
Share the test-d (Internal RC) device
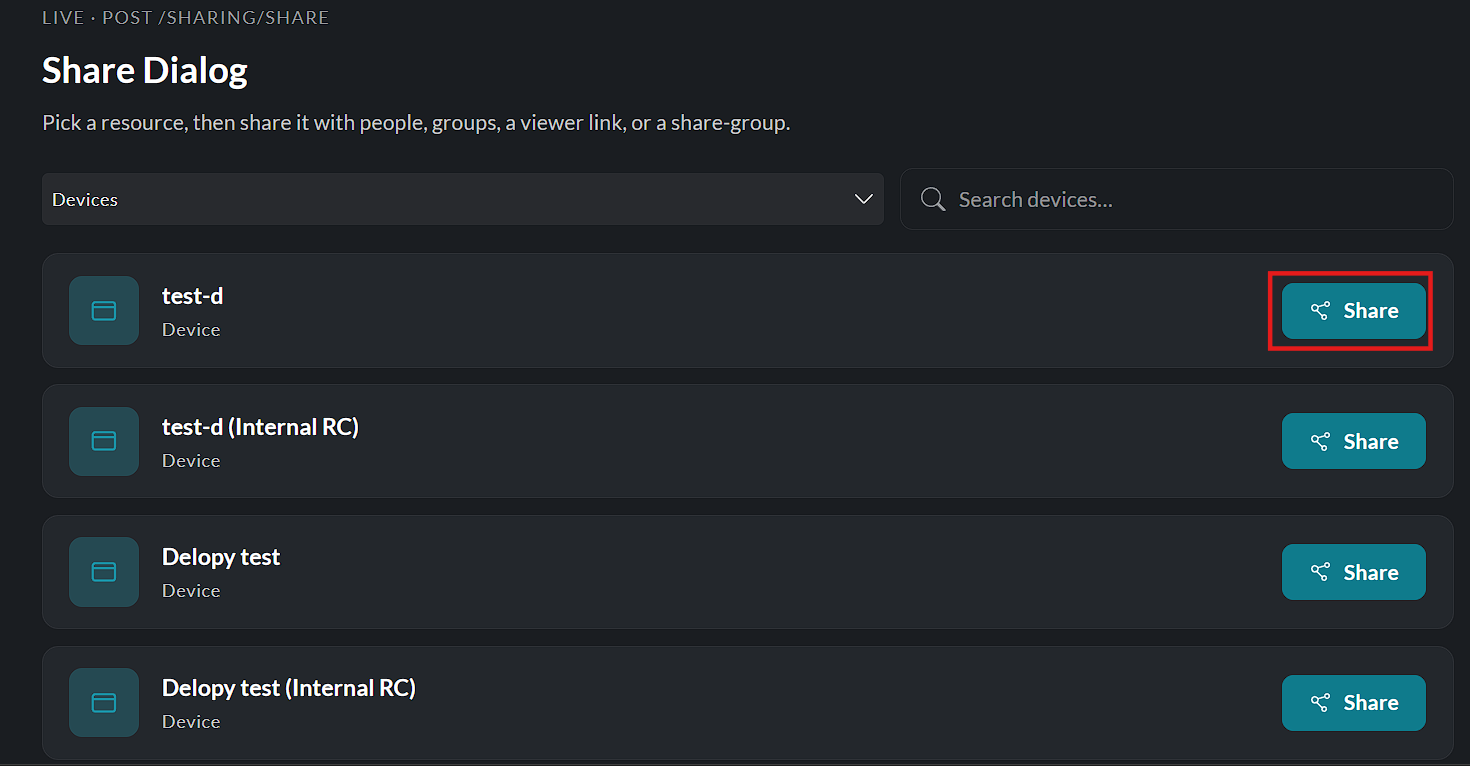pos(1353,441)
